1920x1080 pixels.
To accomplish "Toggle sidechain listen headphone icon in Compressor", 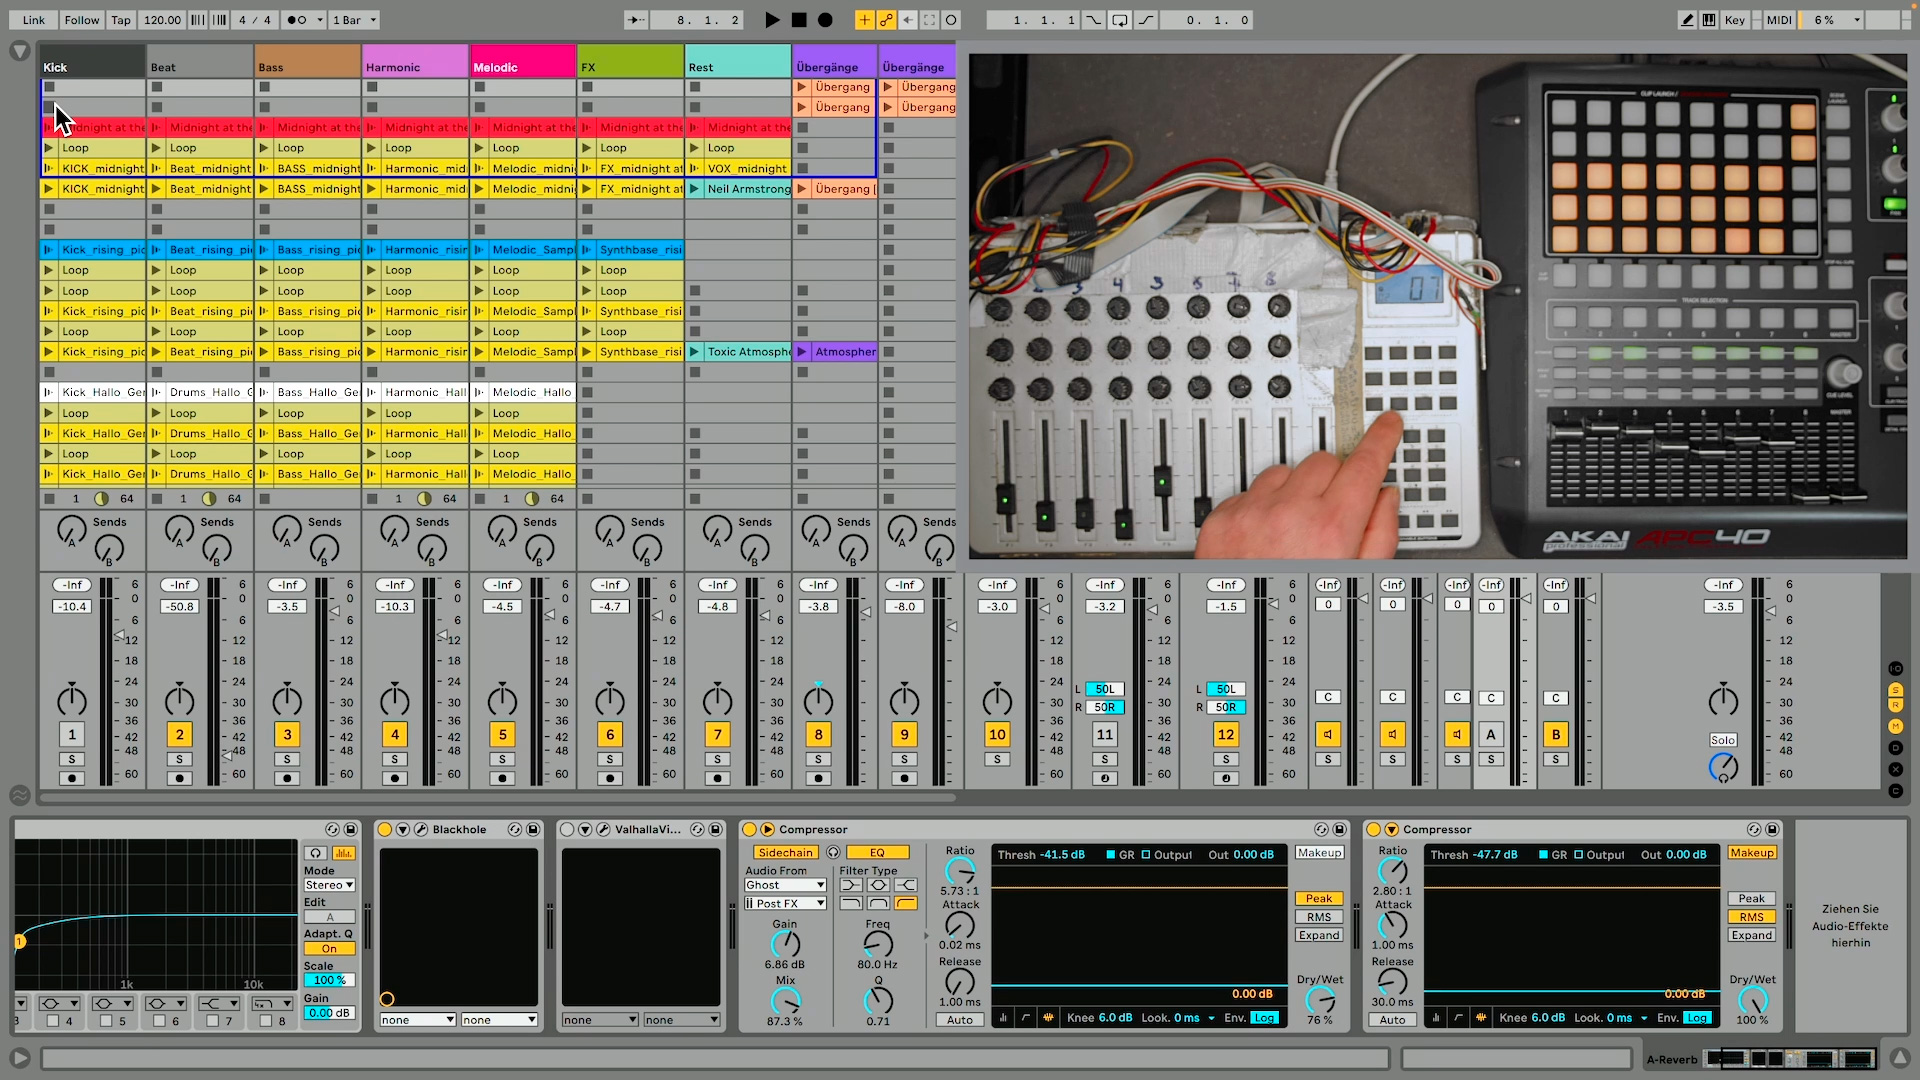I will click(x=833, y=853).
